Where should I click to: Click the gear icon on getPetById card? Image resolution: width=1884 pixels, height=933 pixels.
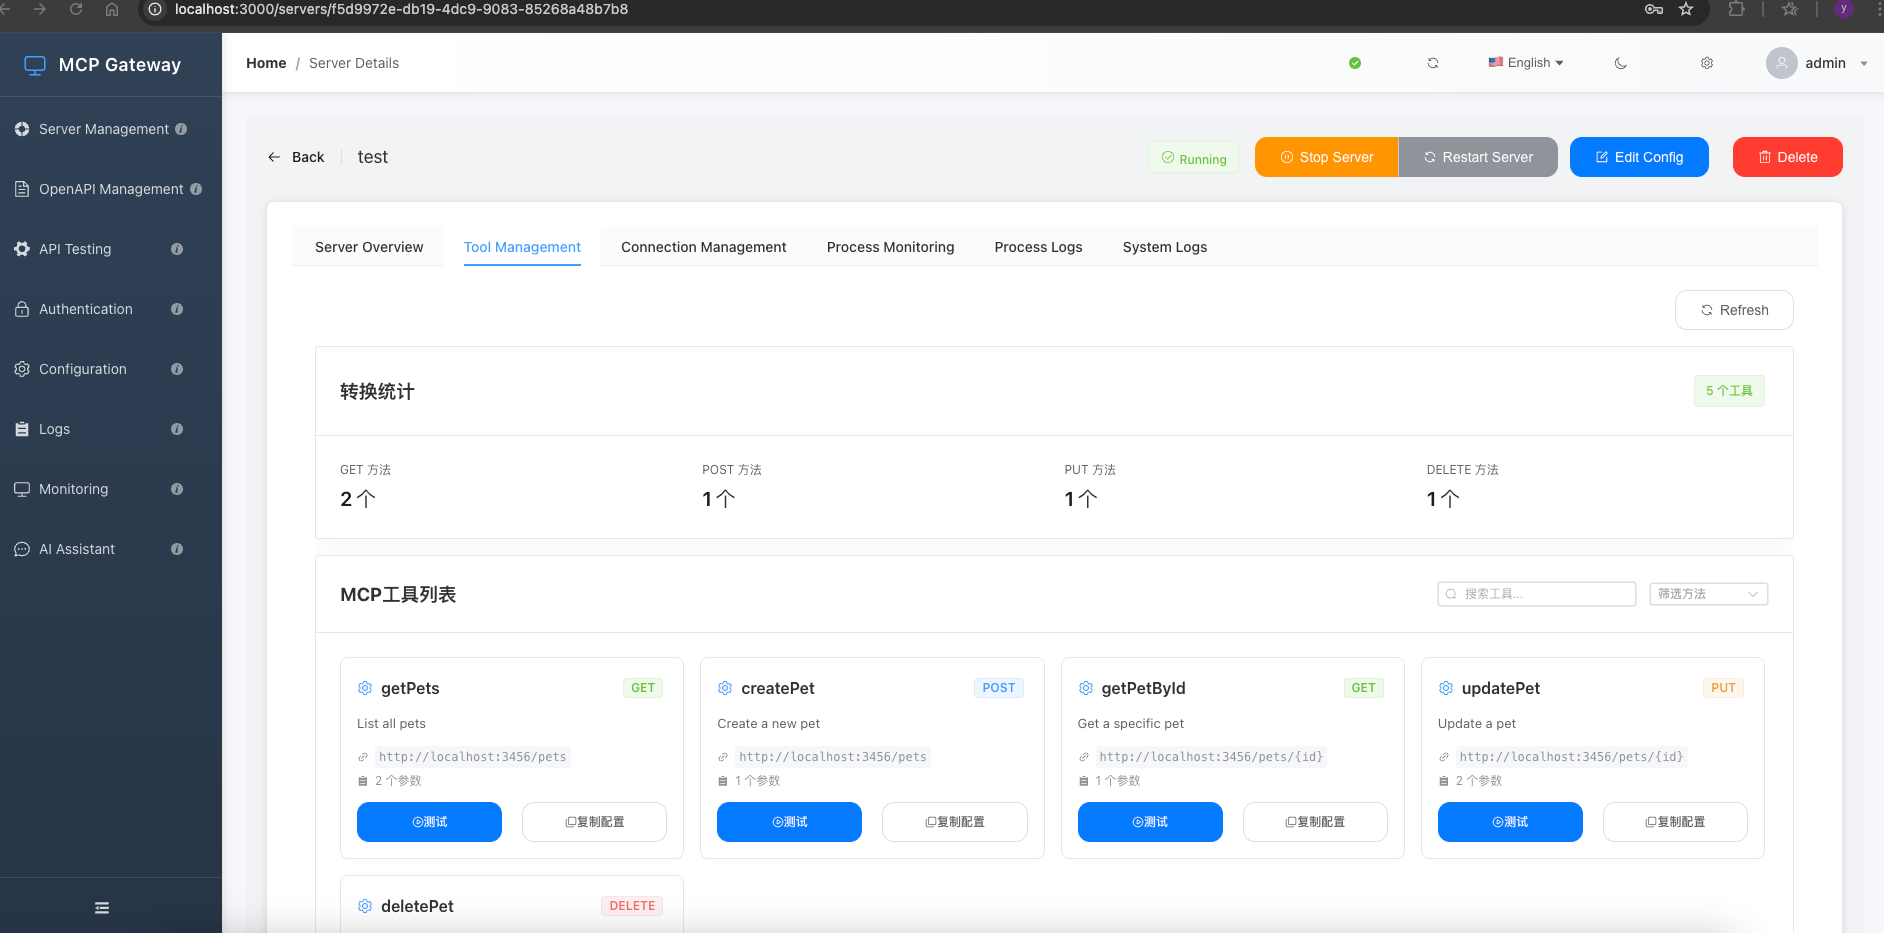(x=1085, y=688)
